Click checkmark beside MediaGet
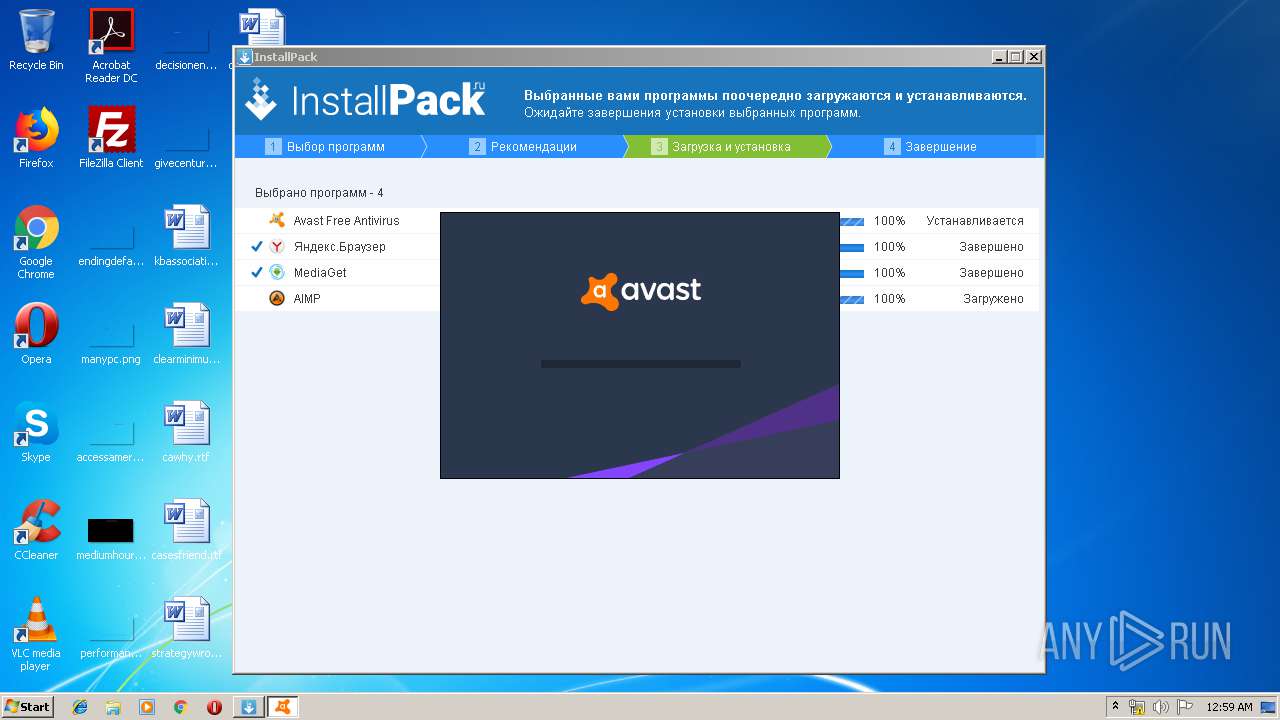 click(257, 272)
